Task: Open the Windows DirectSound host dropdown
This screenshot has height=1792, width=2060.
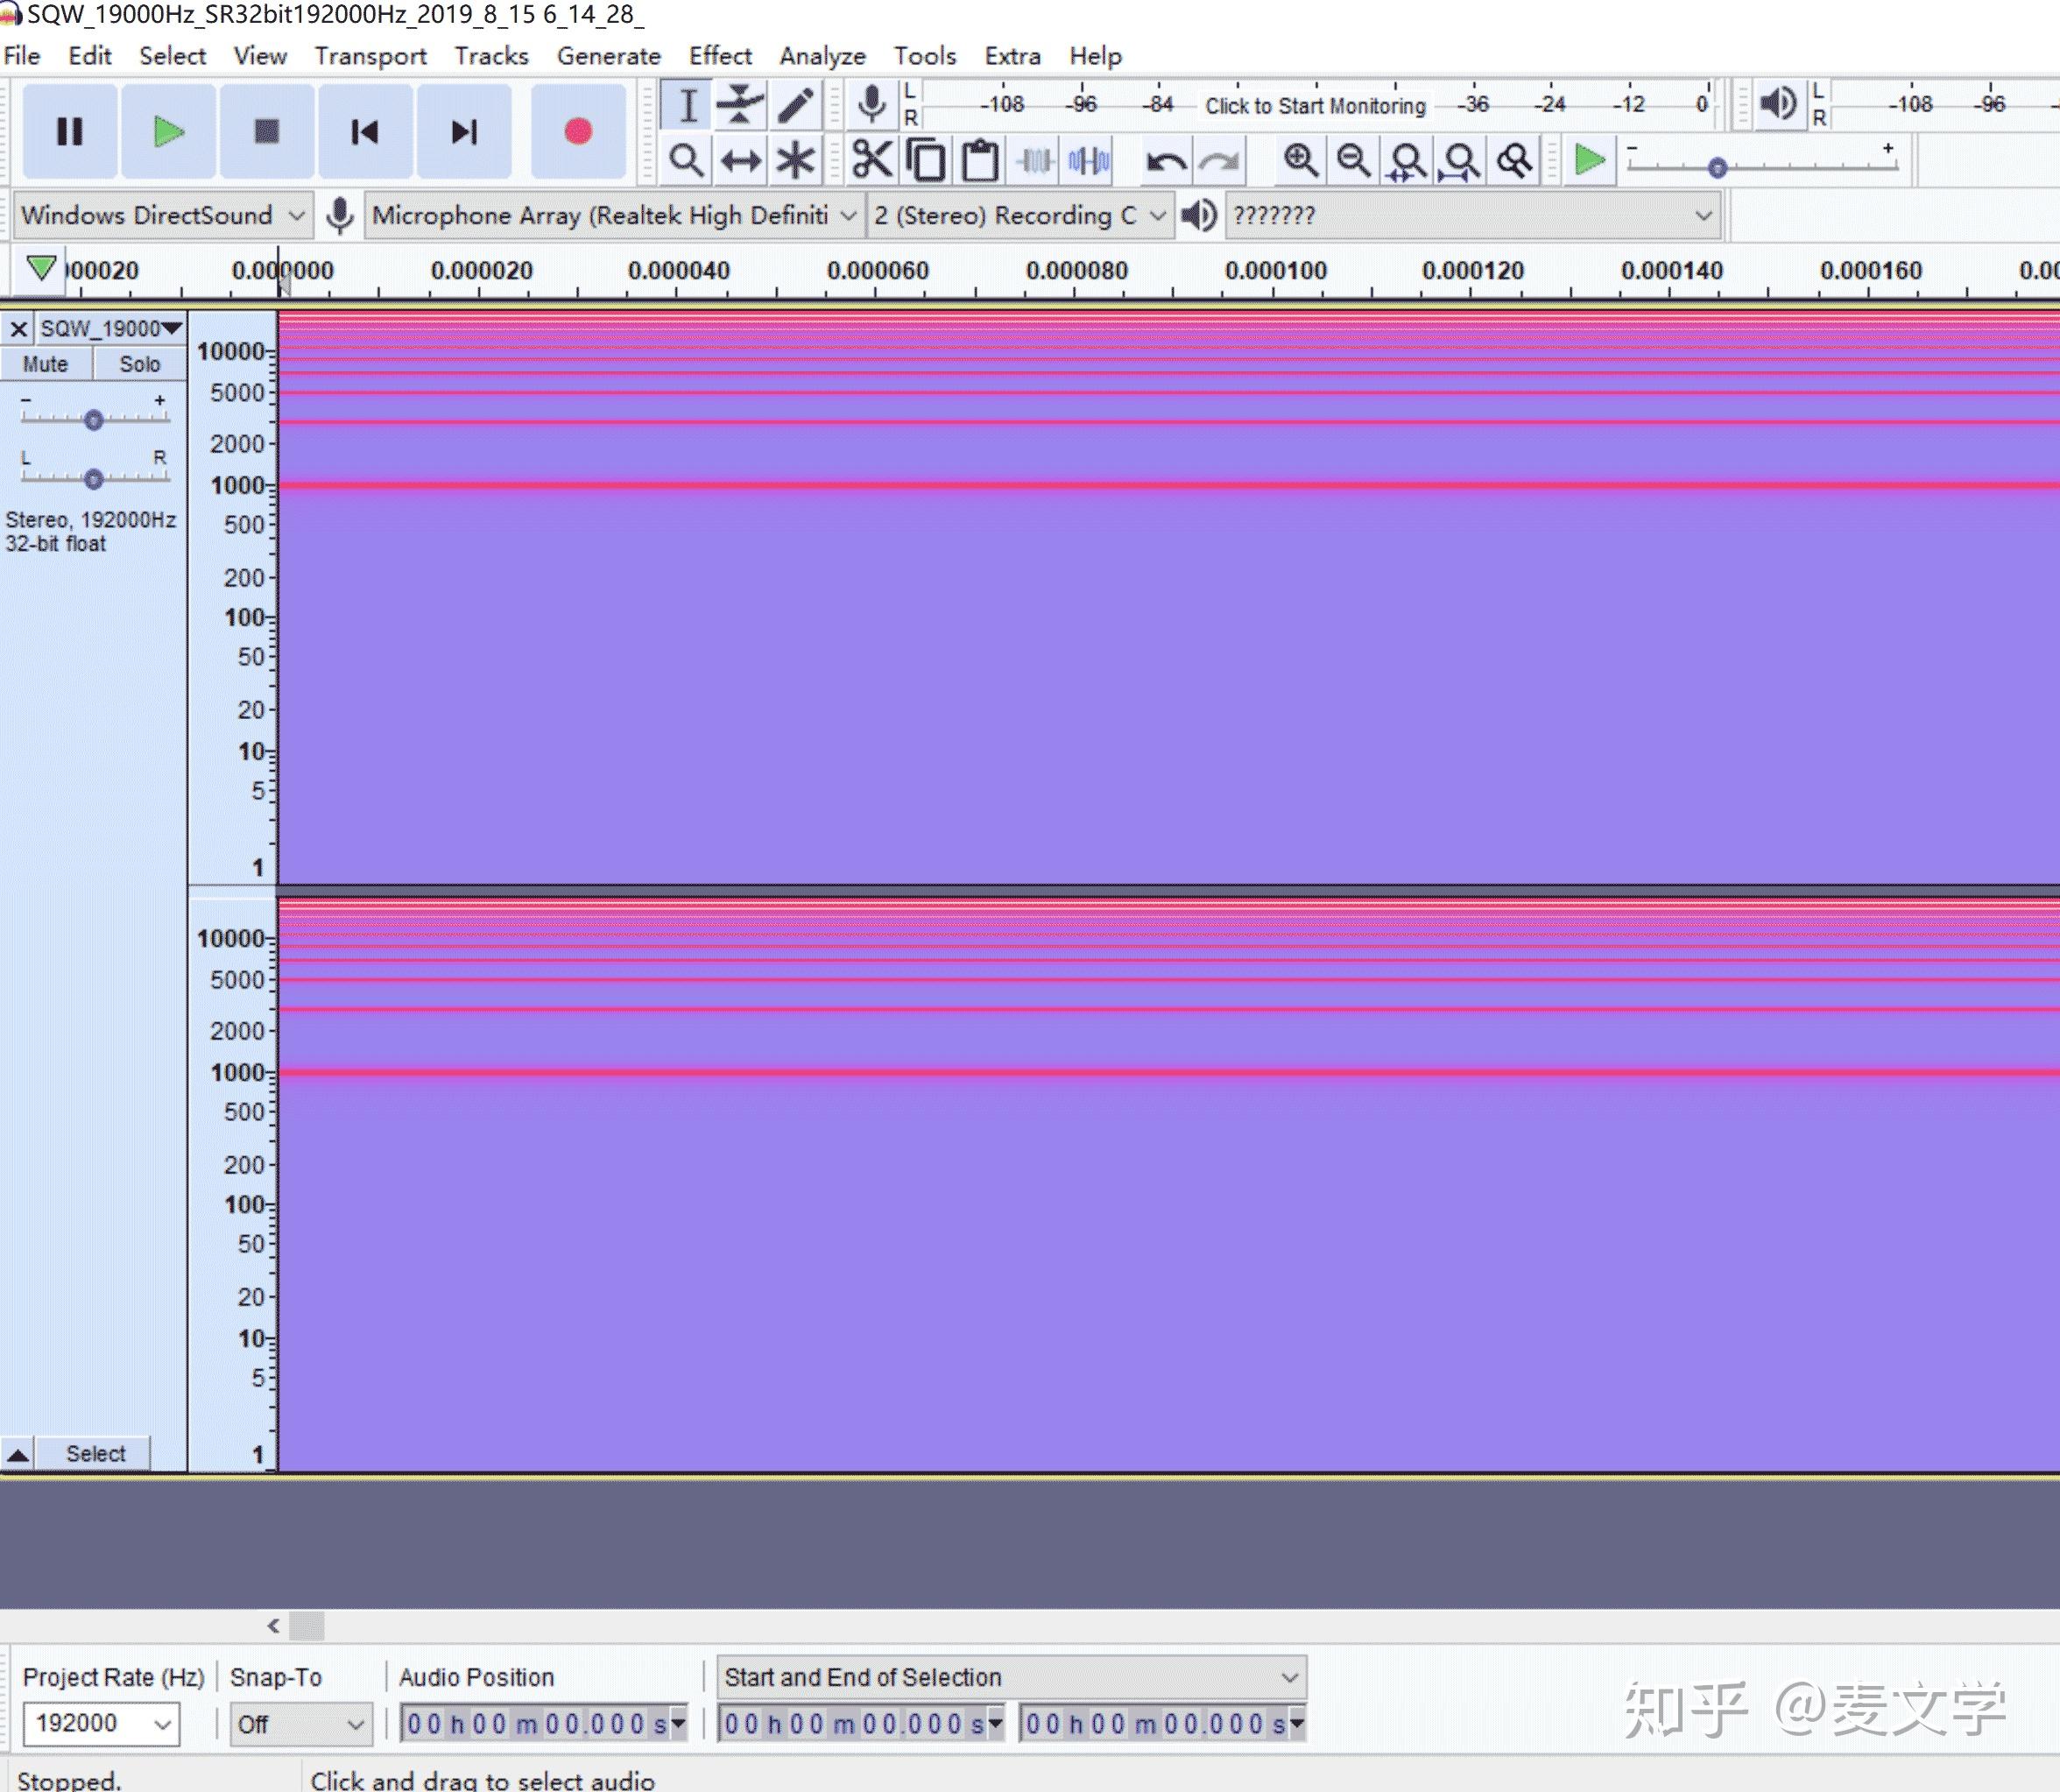Action: pyautogui.click(x=162, y=215)
